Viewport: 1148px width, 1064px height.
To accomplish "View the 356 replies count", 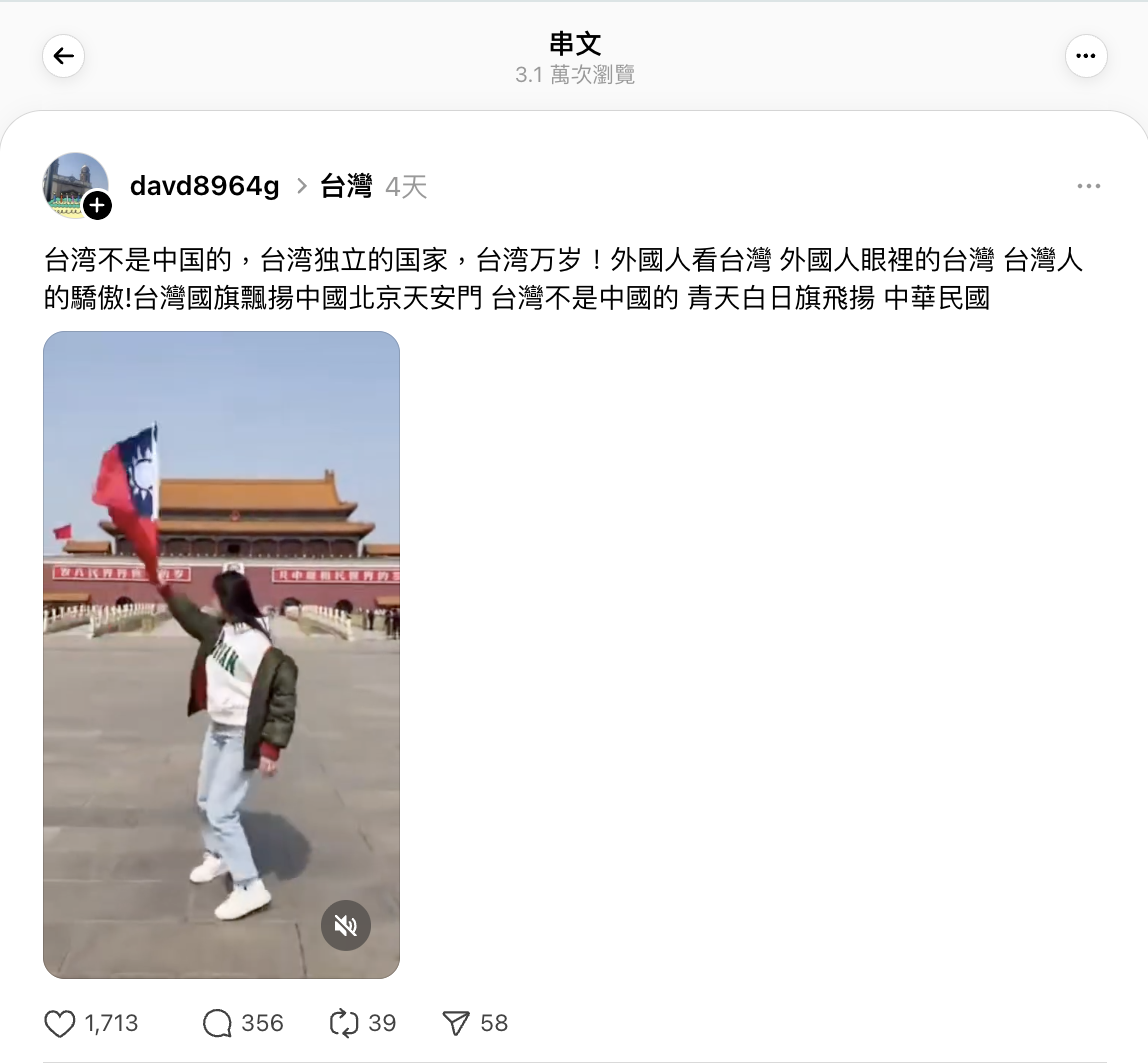I will click(x=262, y=1023).
